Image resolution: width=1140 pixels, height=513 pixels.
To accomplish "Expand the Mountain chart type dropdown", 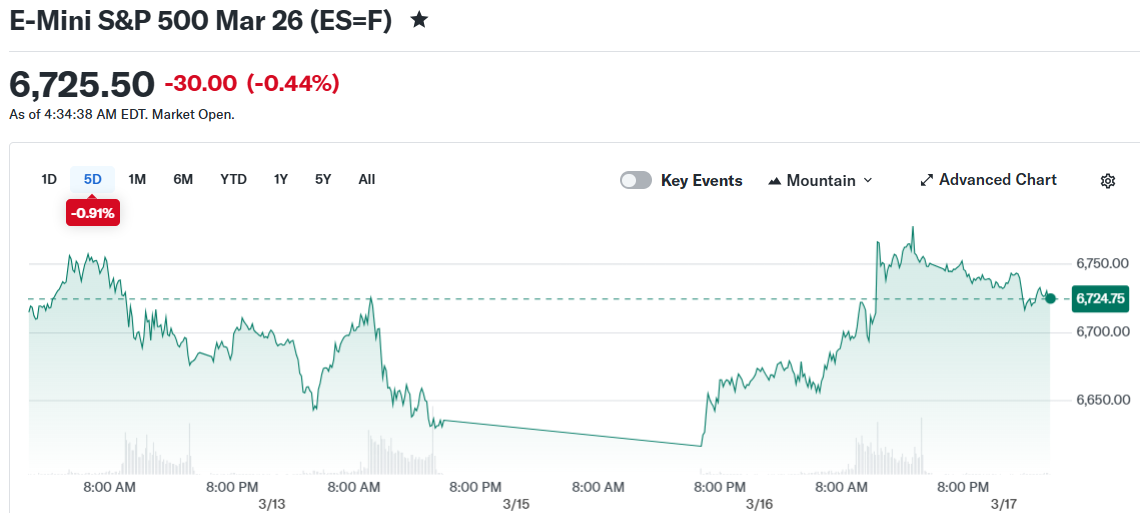I will click(867, 180).
